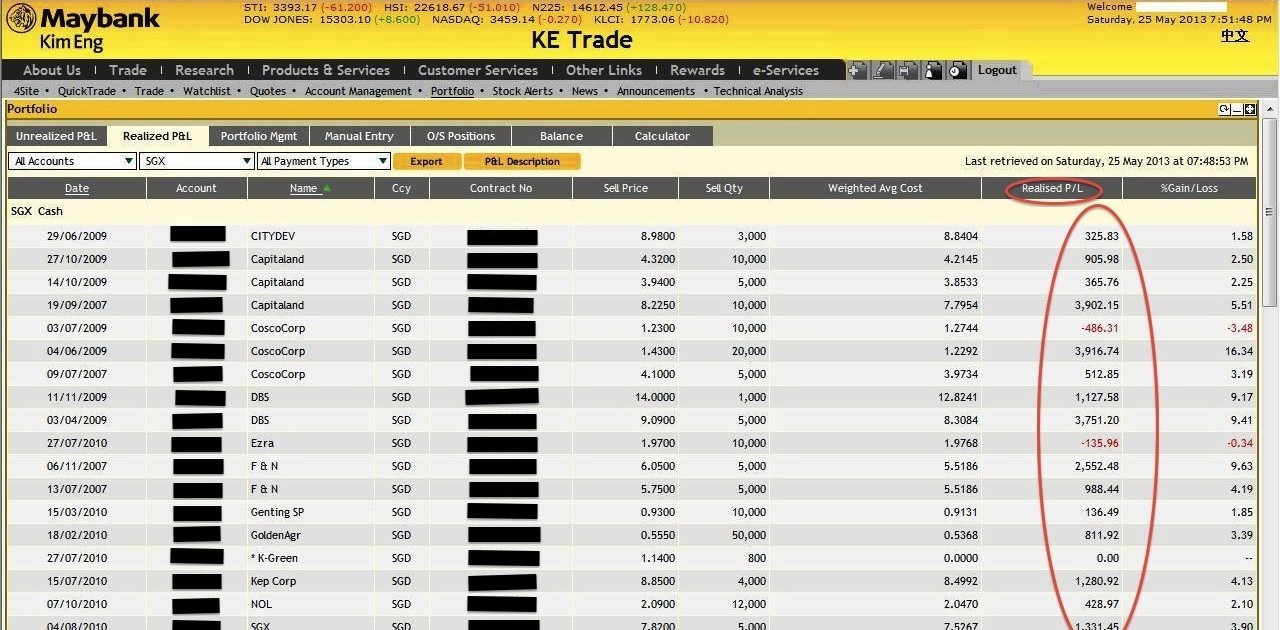Switch language using the 中文 link
The image size is (1280, 630).
click(1235, 35)
